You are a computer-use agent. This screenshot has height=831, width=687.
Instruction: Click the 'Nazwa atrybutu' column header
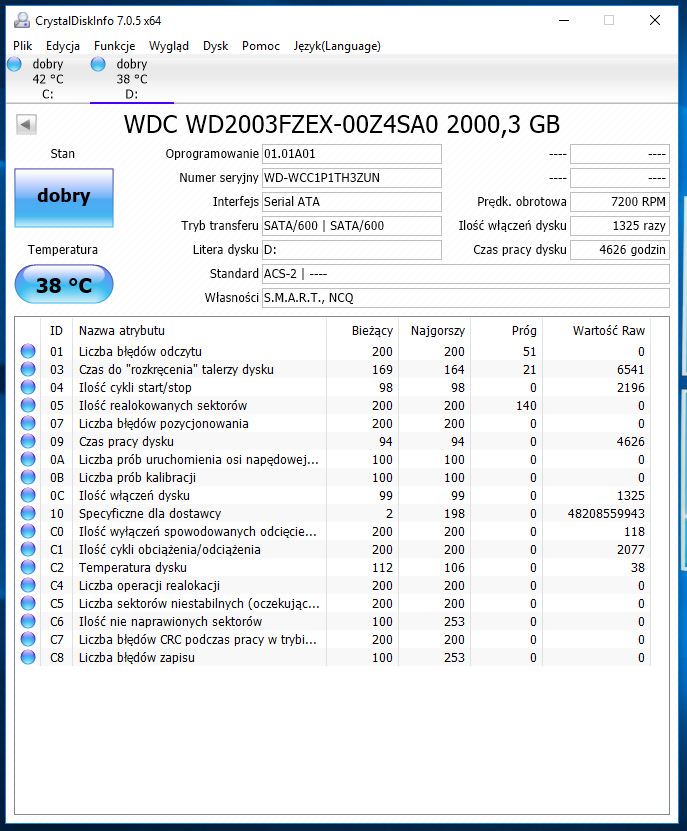tap(199, 331)
